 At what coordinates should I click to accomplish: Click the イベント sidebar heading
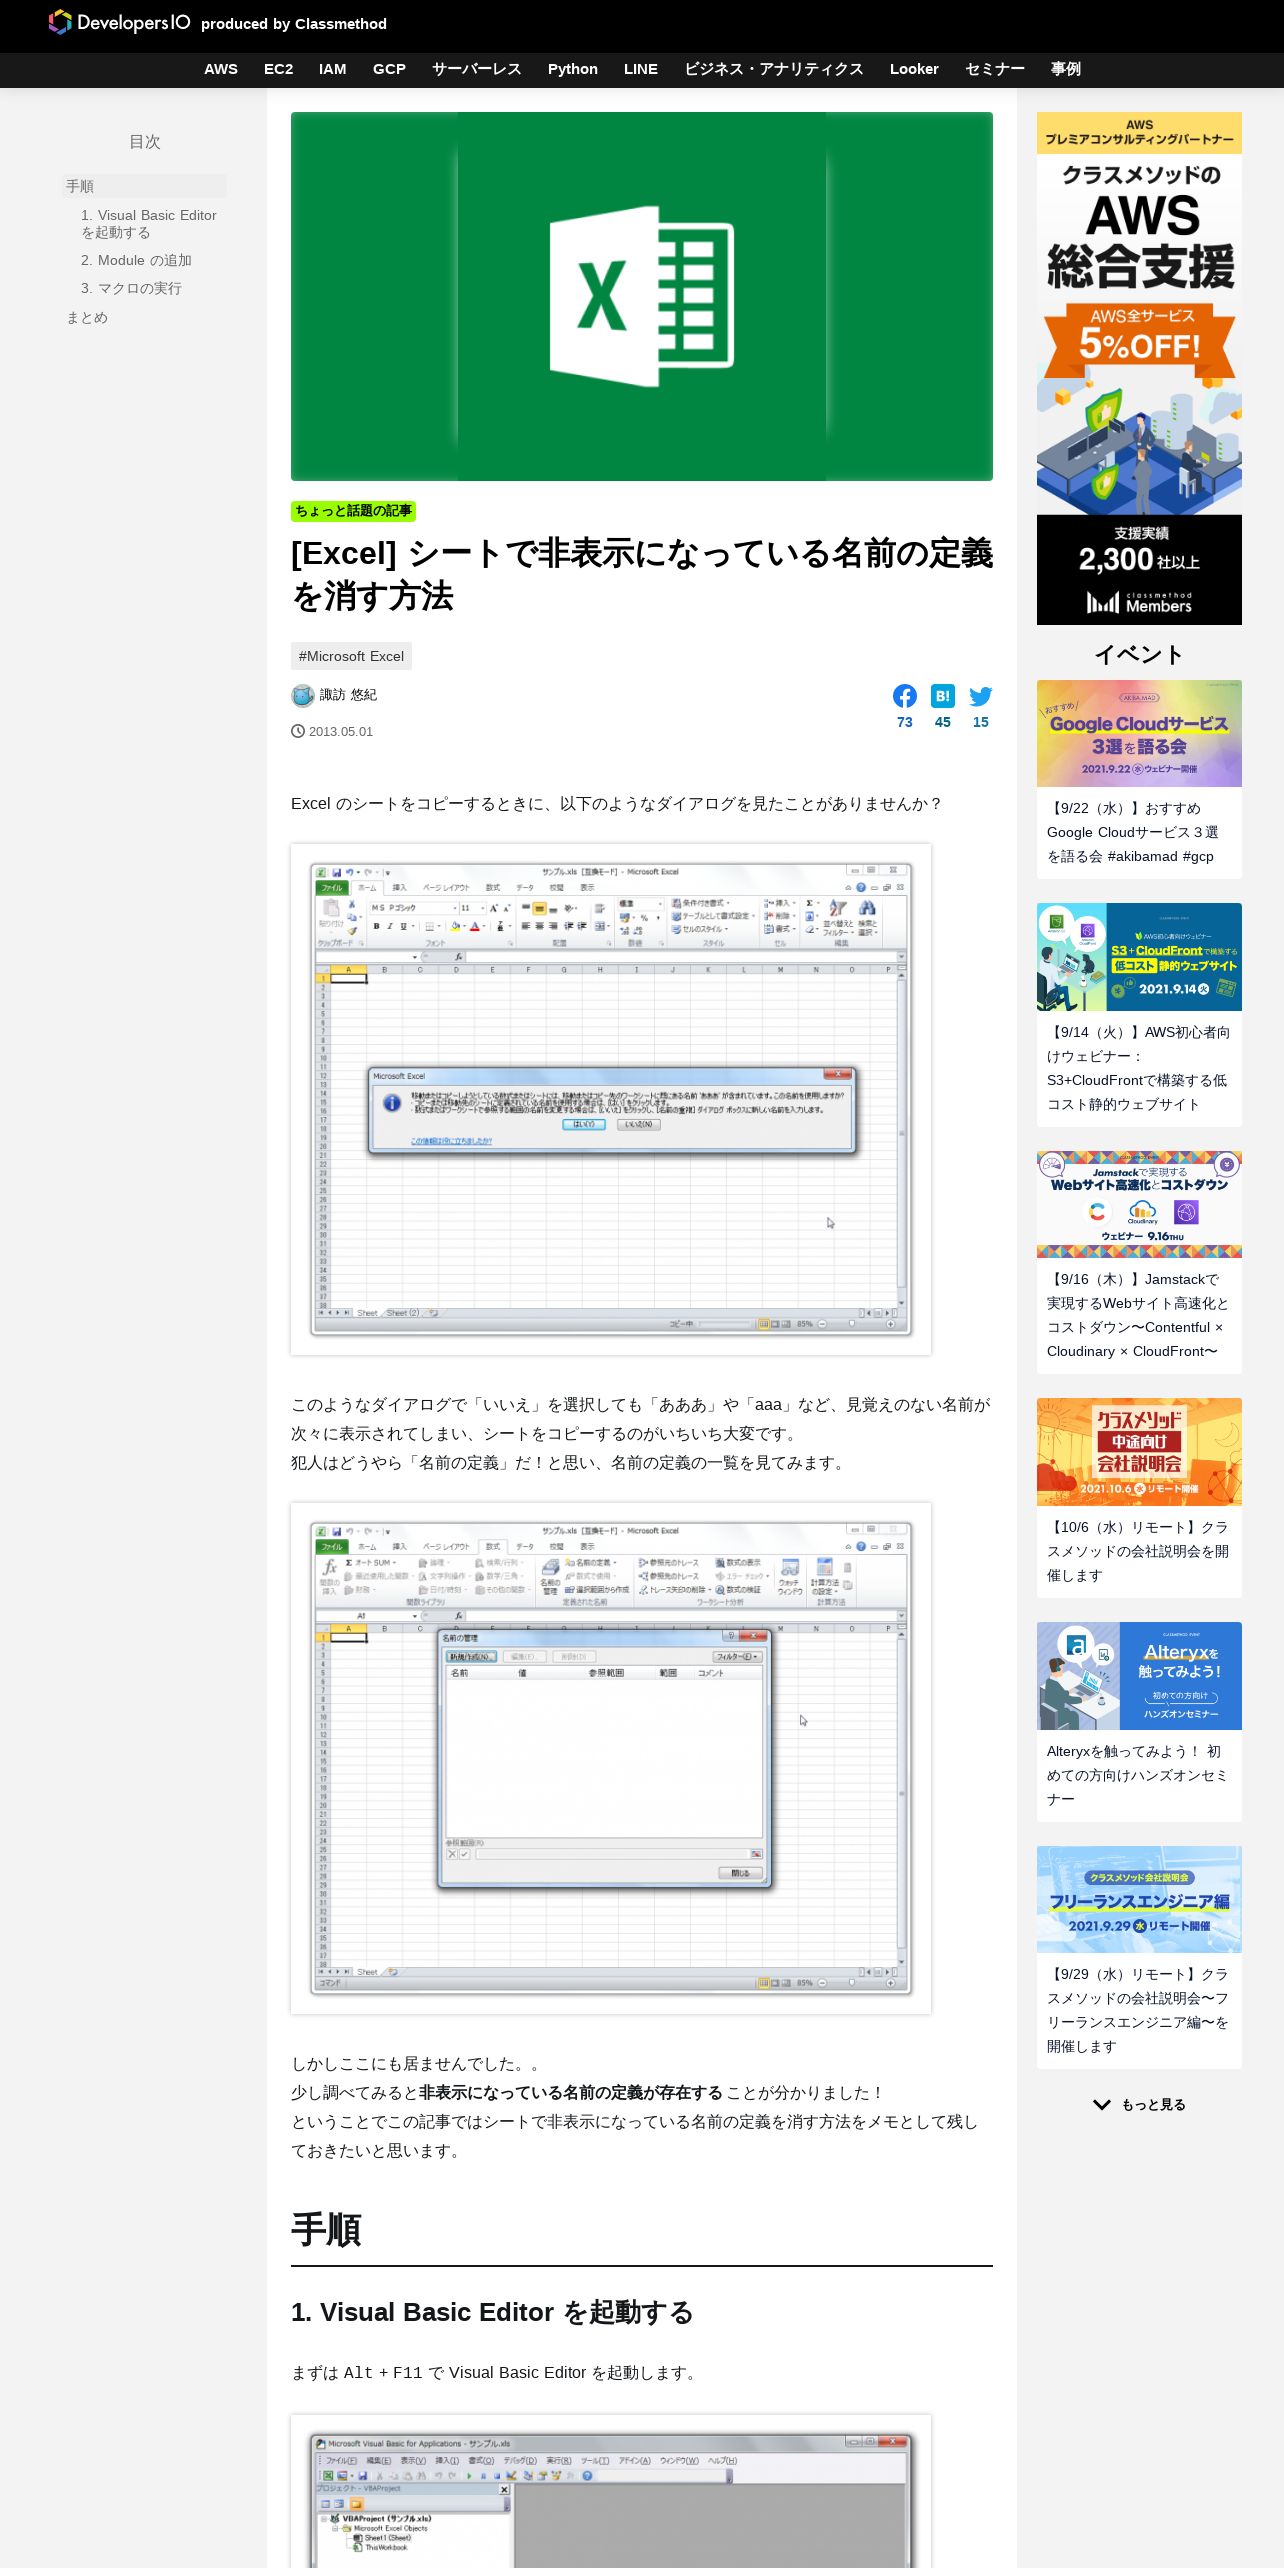point(1139,655)
